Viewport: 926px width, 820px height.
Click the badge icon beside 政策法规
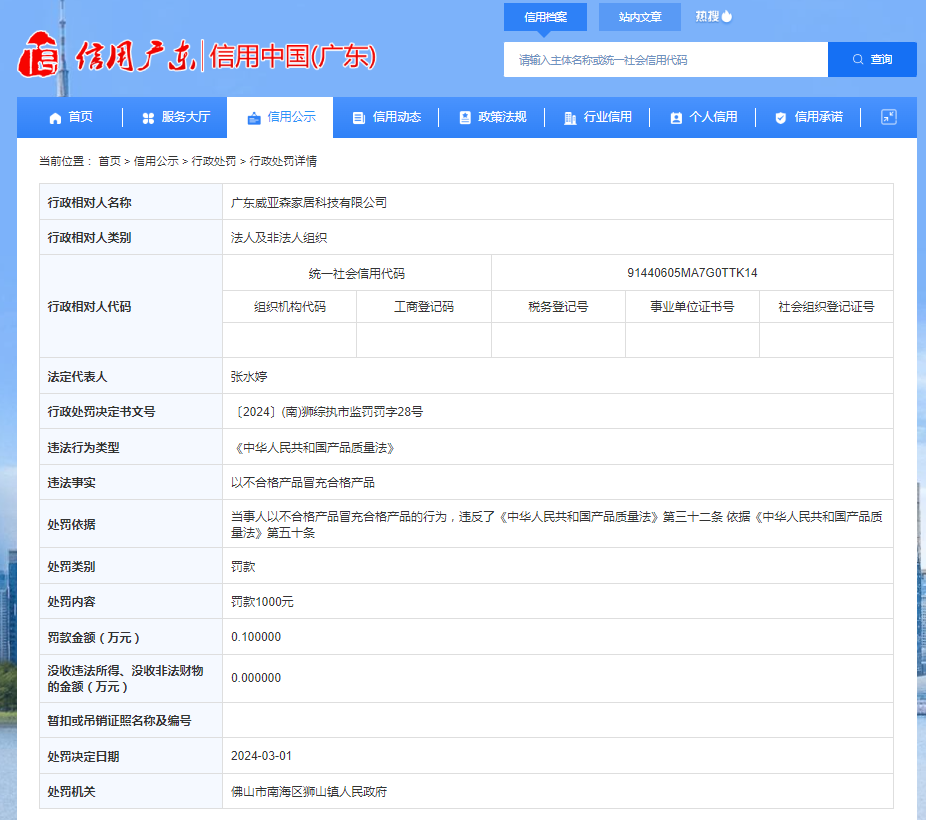coord(465,118)
